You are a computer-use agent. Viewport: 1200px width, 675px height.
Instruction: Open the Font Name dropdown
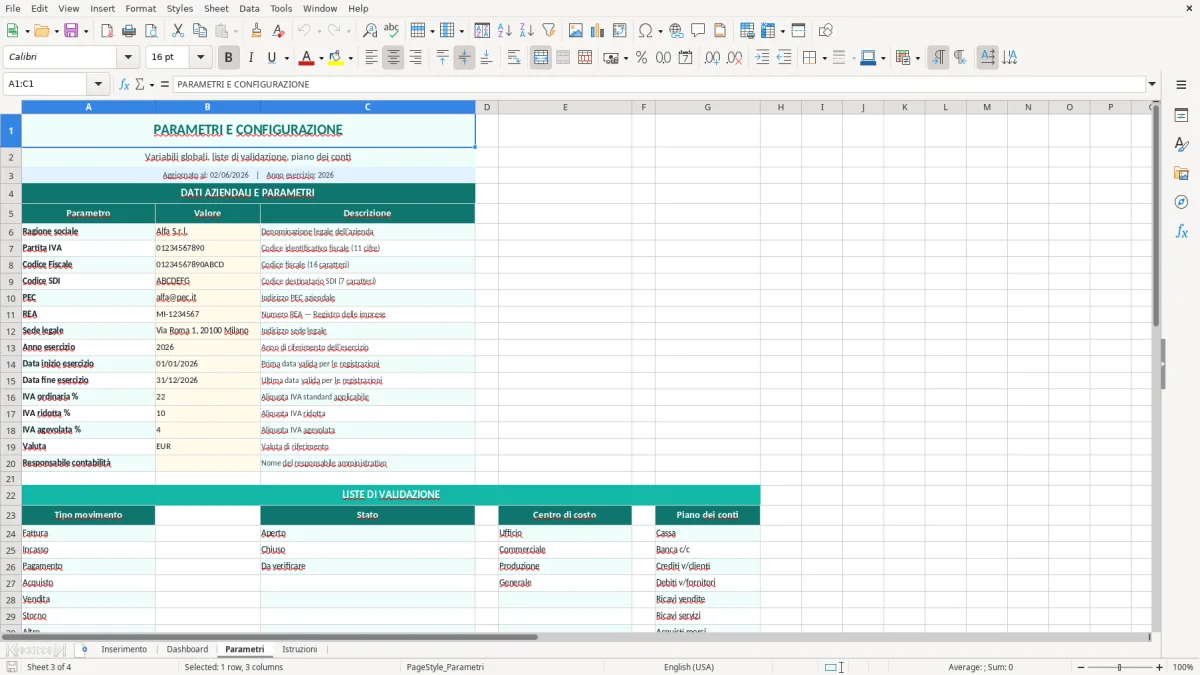[127, 58]
